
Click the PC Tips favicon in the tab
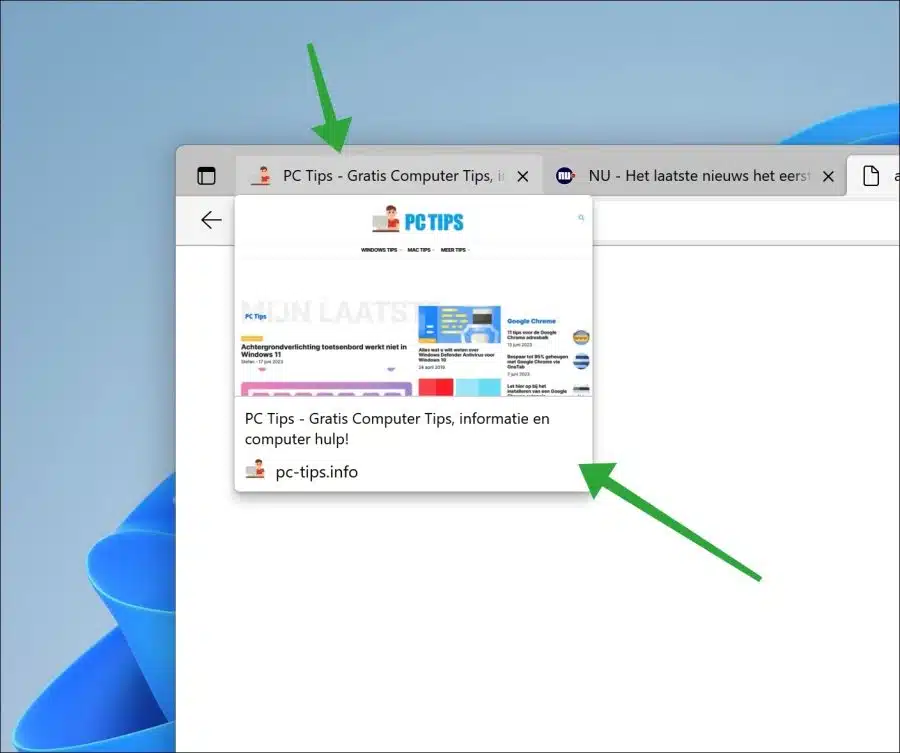tap(261, 176)
